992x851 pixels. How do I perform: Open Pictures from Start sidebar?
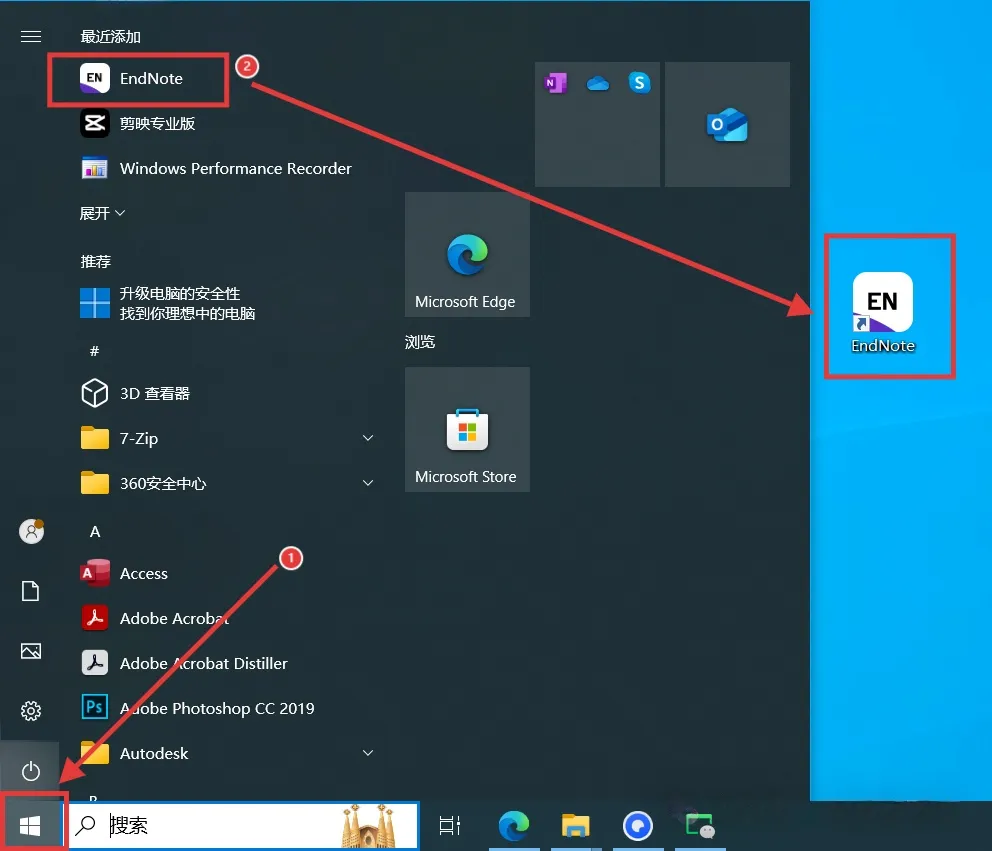coord(30,651)
